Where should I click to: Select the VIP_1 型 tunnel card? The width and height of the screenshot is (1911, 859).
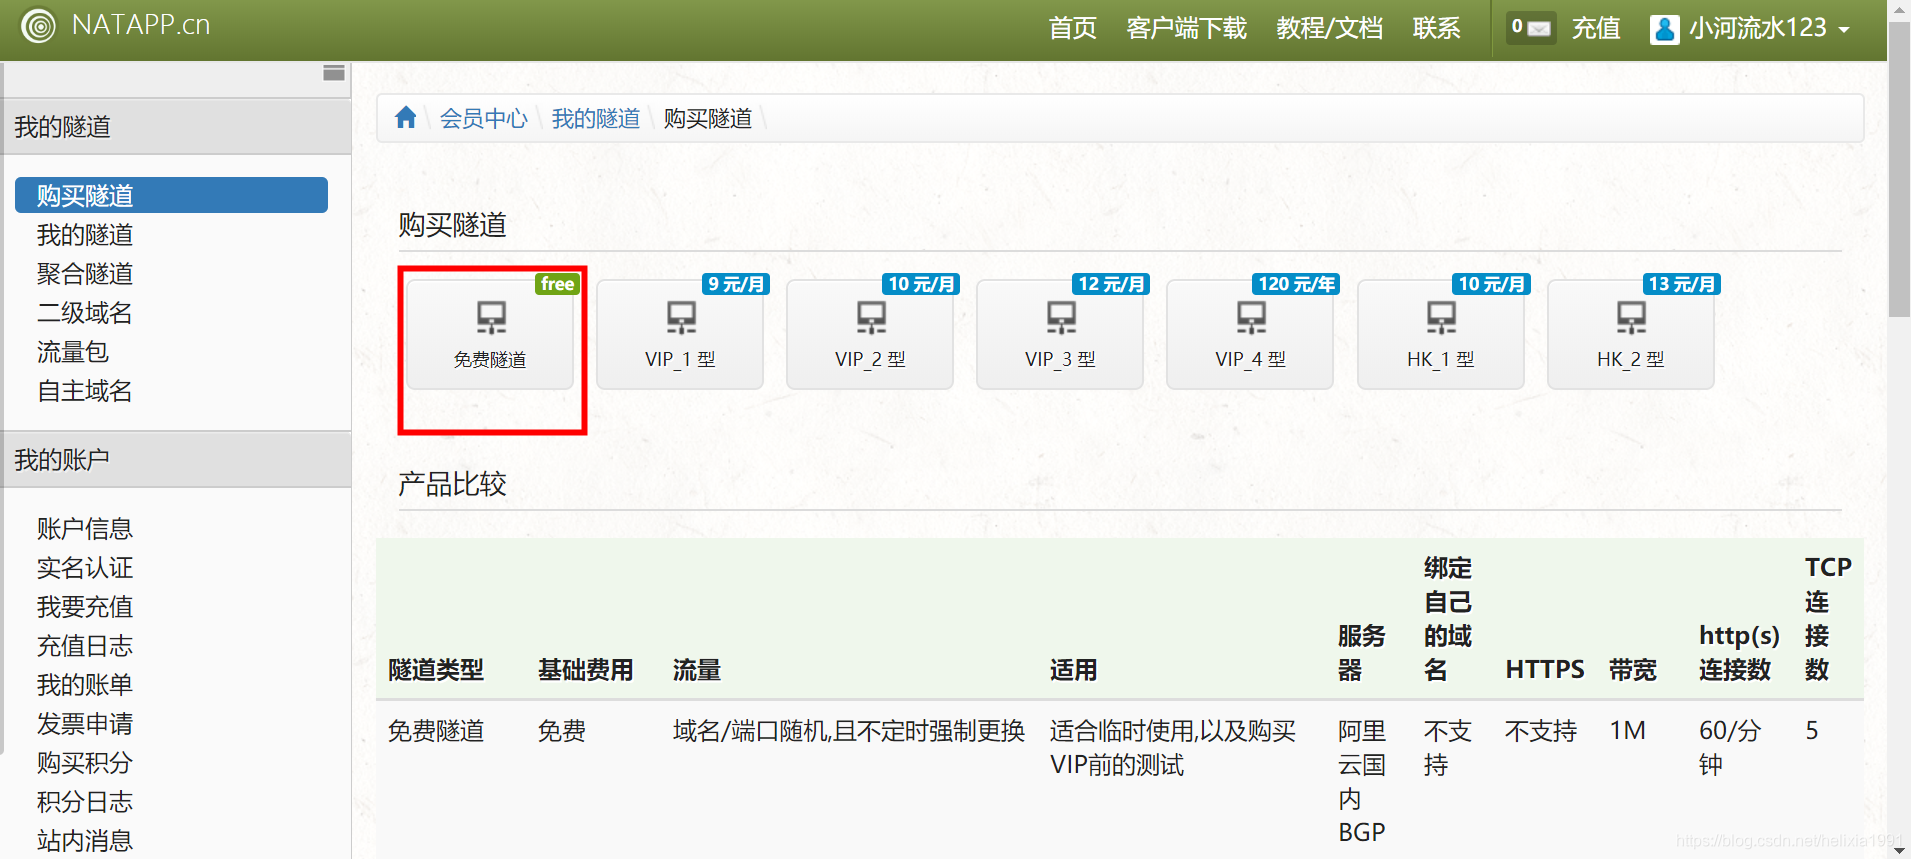680,334
